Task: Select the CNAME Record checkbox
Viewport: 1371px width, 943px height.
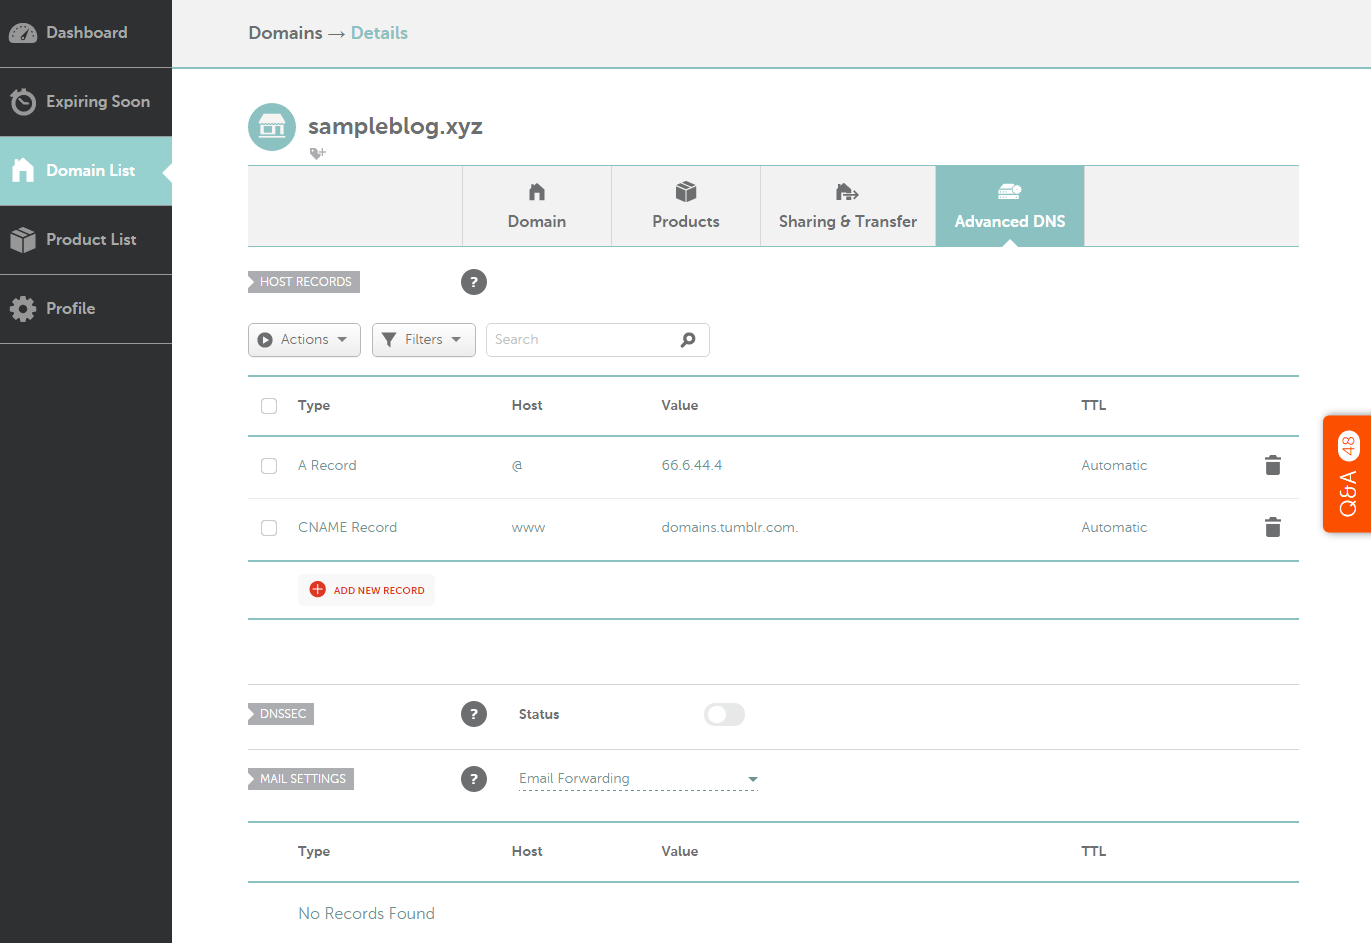Action: [269, 528]
